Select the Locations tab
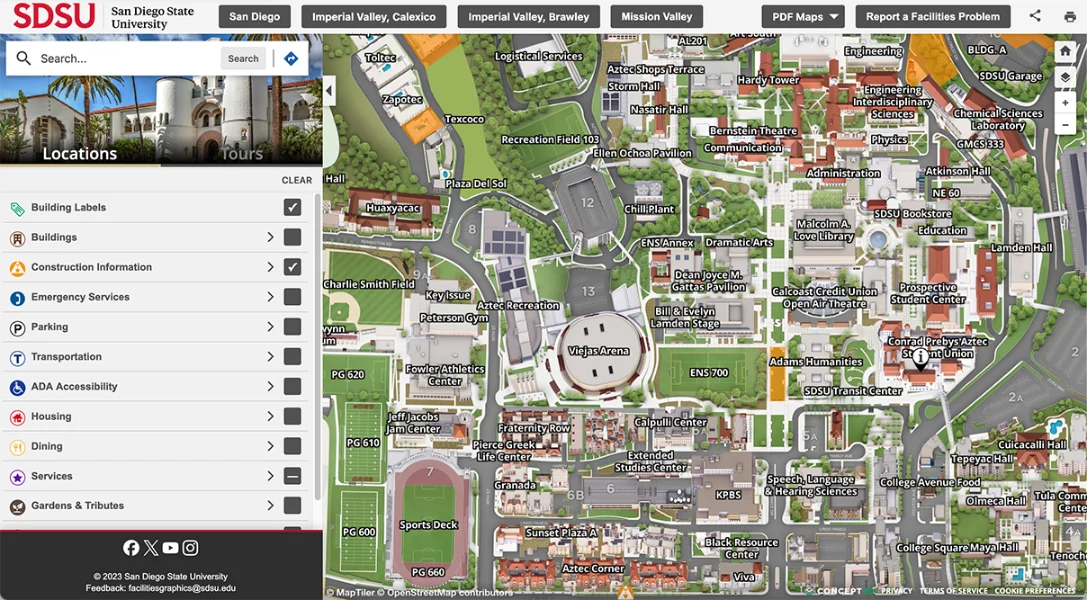This screenshot has width=1087, height=600. (x=80, y=153)
